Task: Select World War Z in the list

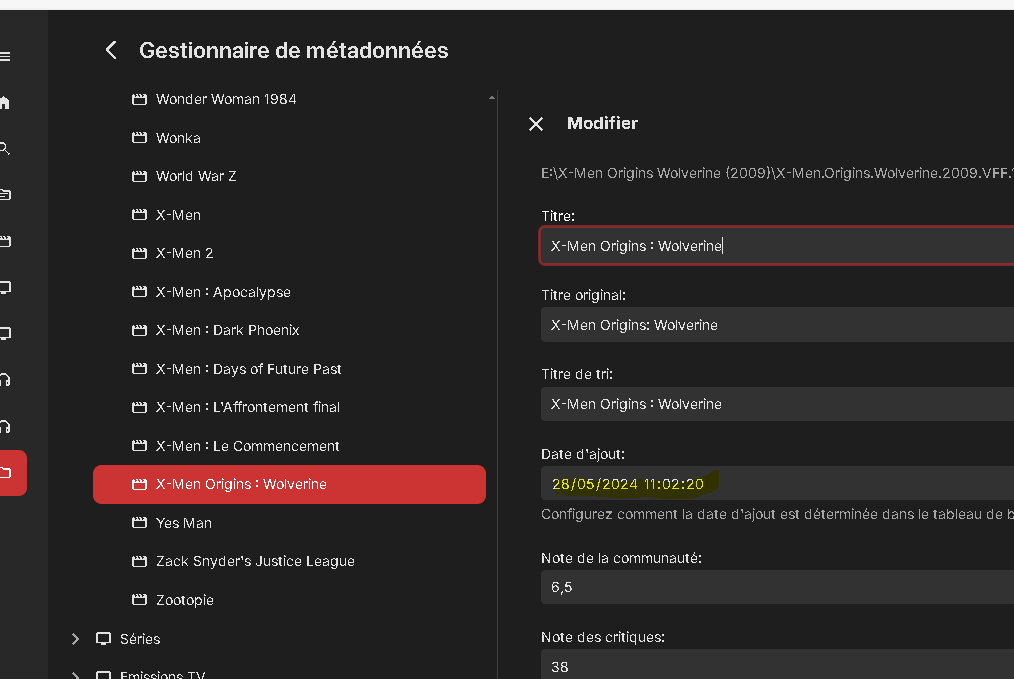Action: click(x=196, y=176)
